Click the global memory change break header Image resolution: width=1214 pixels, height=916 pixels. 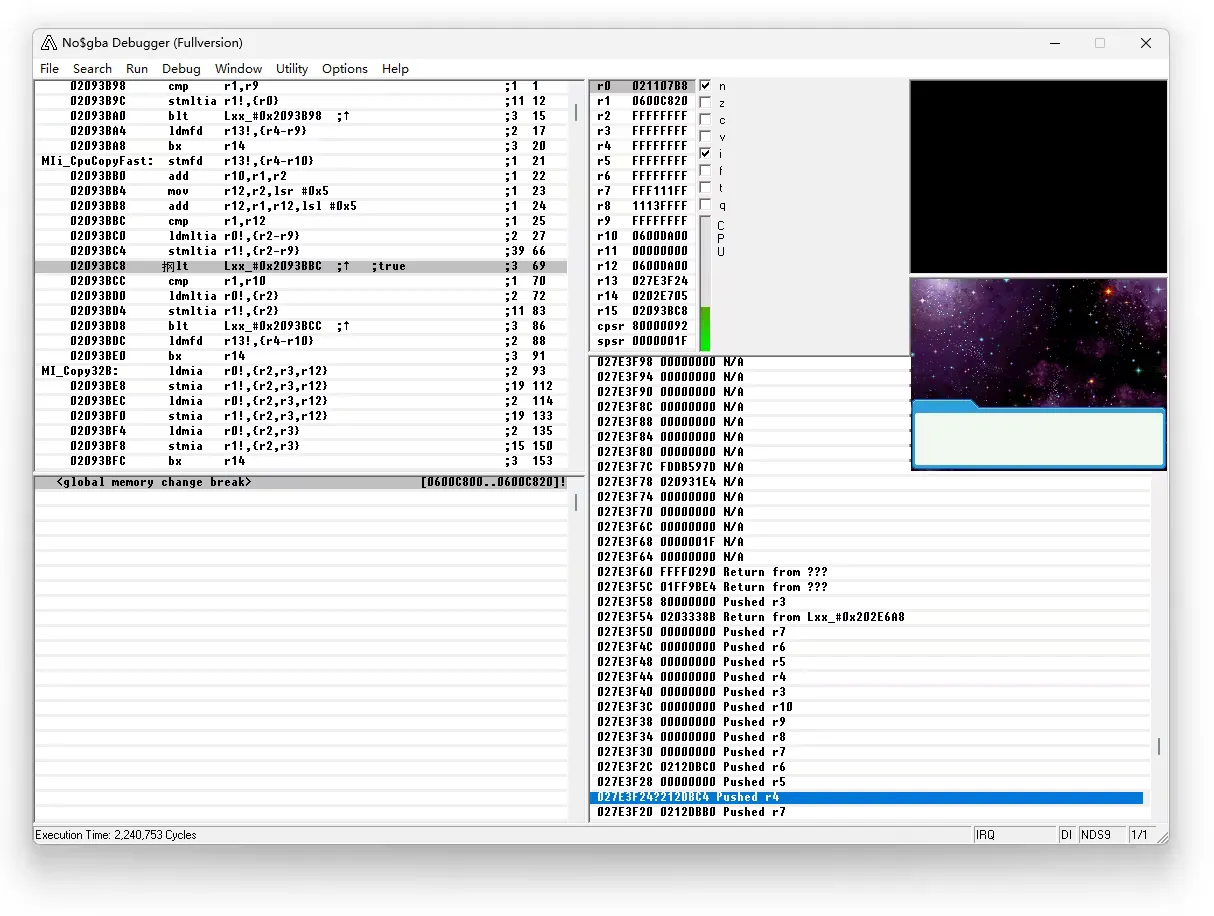300,482
